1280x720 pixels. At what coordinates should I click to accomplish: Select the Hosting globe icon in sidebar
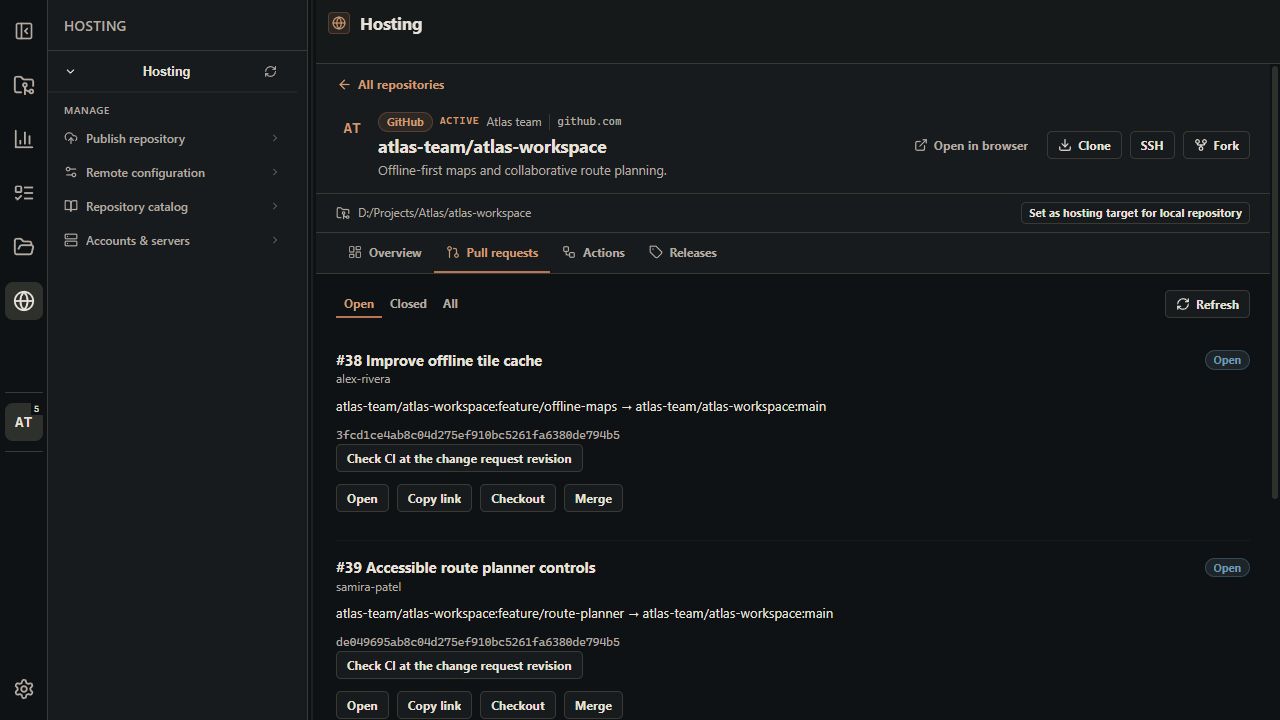click(x=24, y=301)
